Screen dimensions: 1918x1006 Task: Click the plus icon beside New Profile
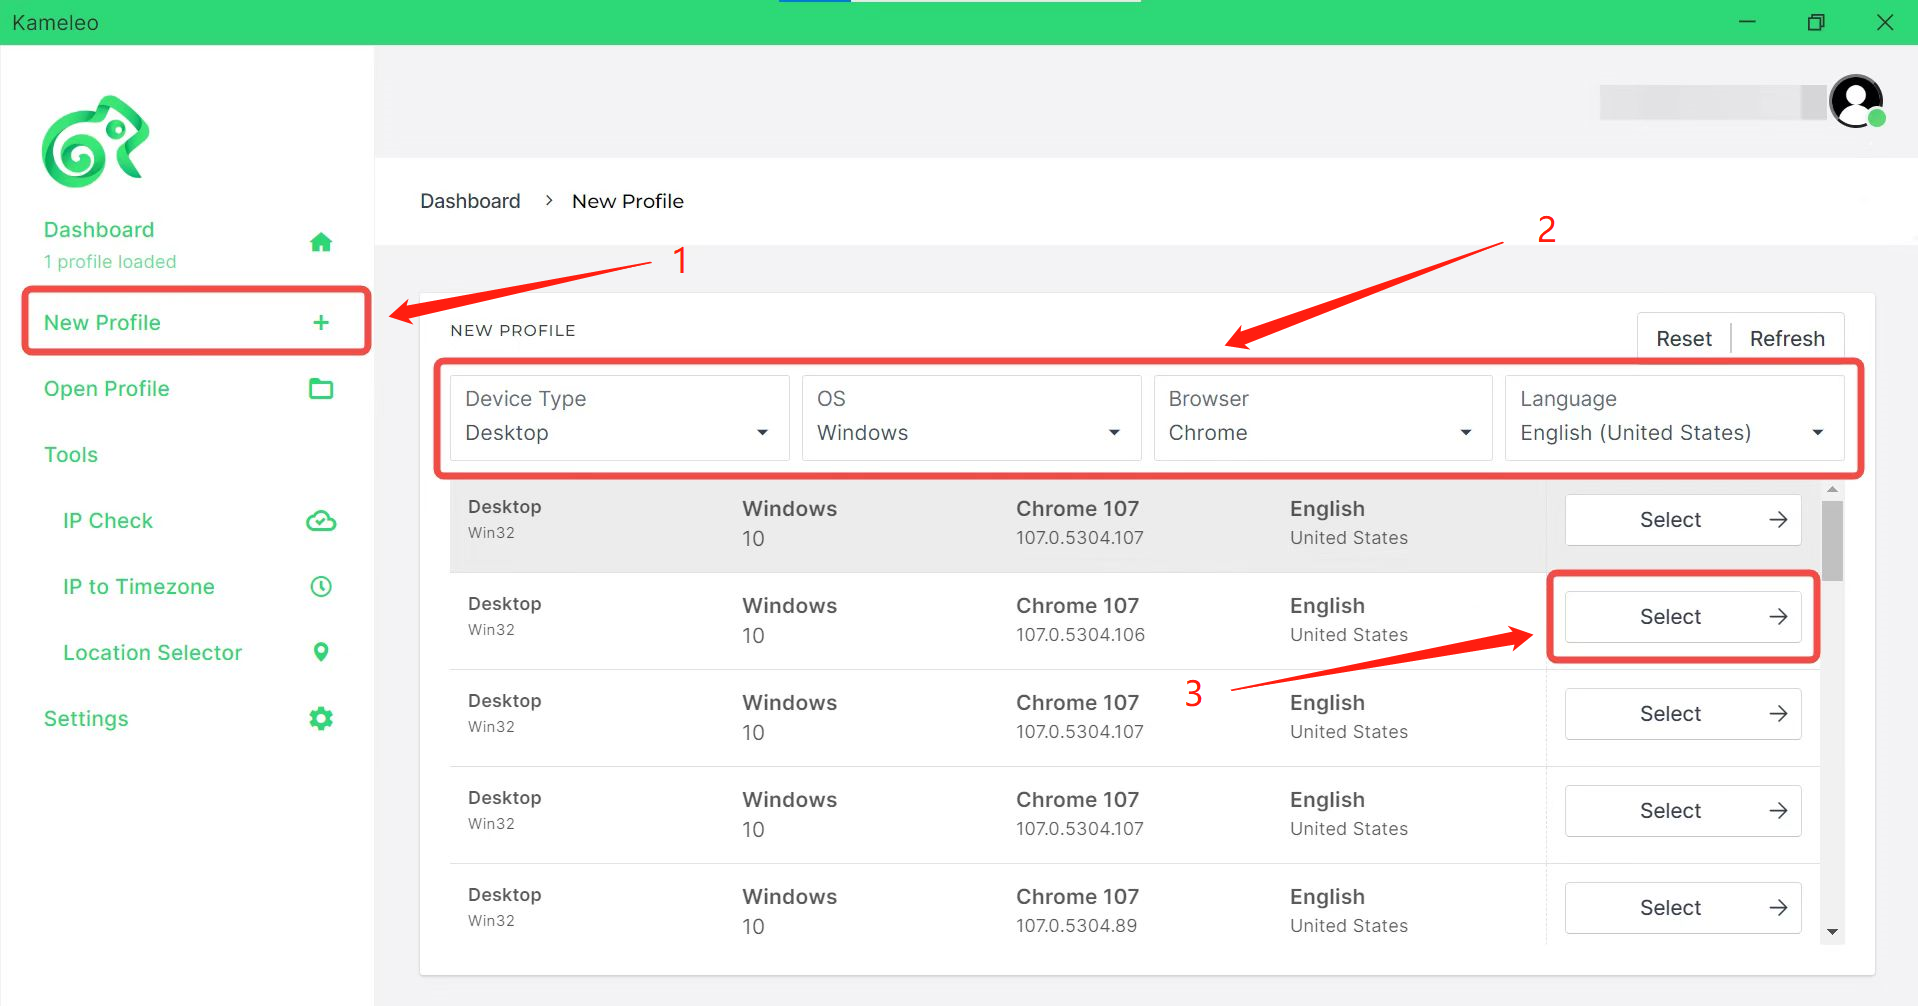321,322
